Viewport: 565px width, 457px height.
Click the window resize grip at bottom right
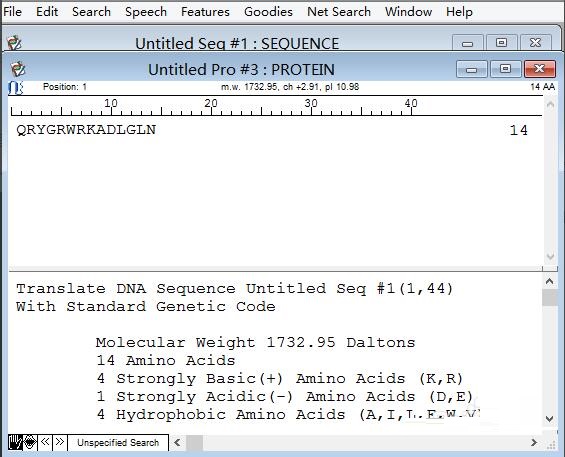click(x=551, y=445)
